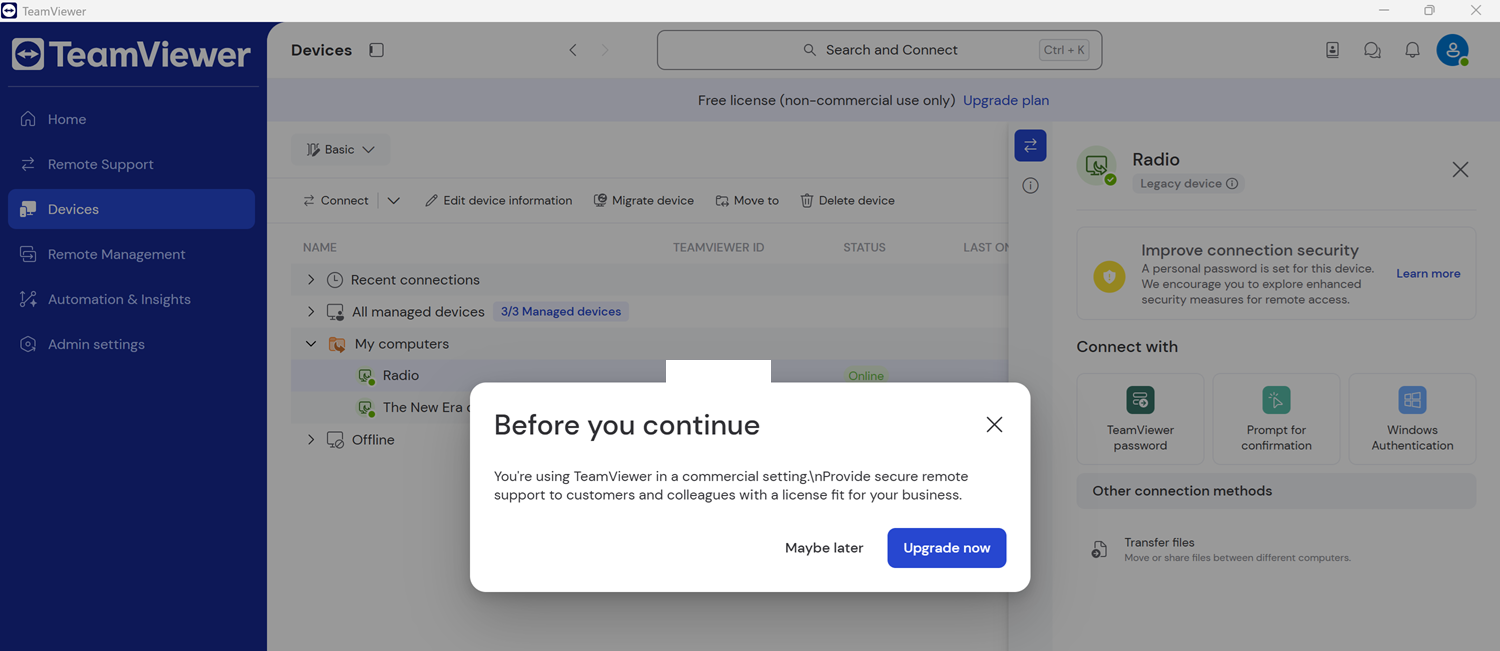The width and height of the screenshot is (1500, 651).
Task: Follow the Upgrade plan link
Action: [1006, 100]
